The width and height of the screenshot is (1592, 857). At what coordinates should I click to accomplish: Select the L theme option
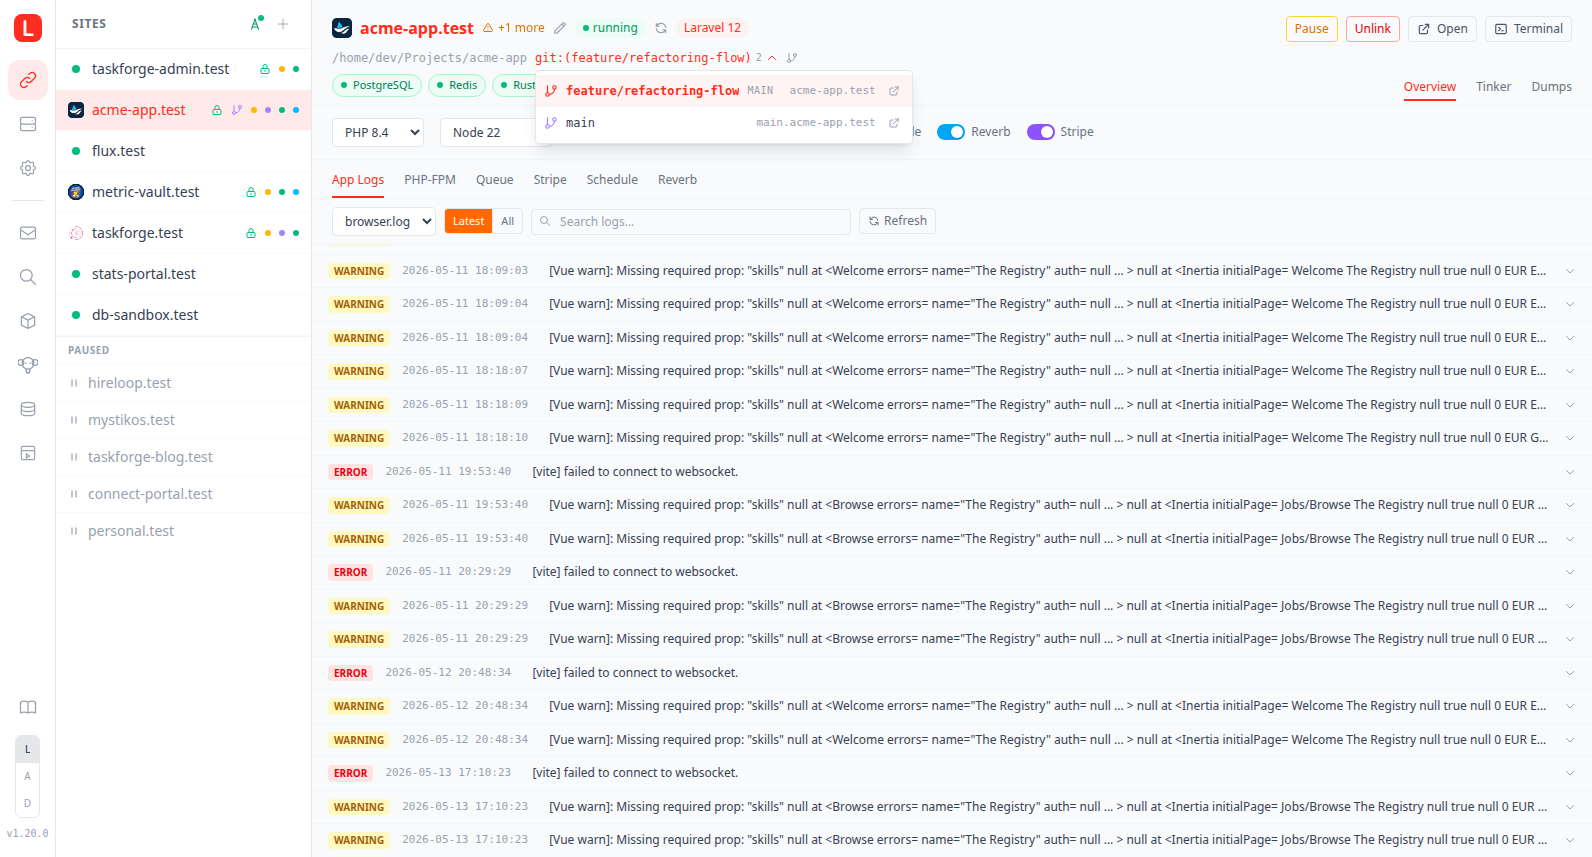[x=28, y=749]
